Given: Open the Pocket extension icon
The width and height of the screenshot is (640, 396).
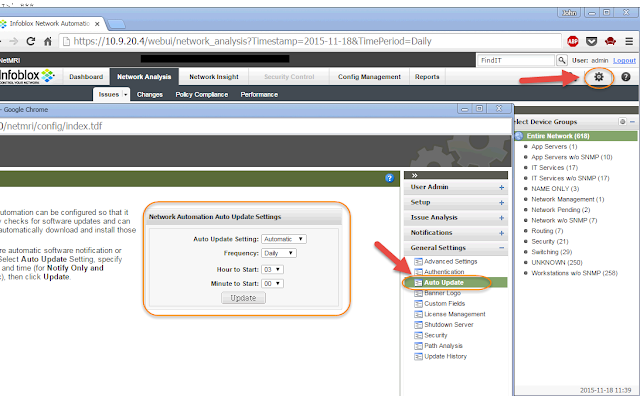Looking at the screenshot, I should click(x=591, y=41).
